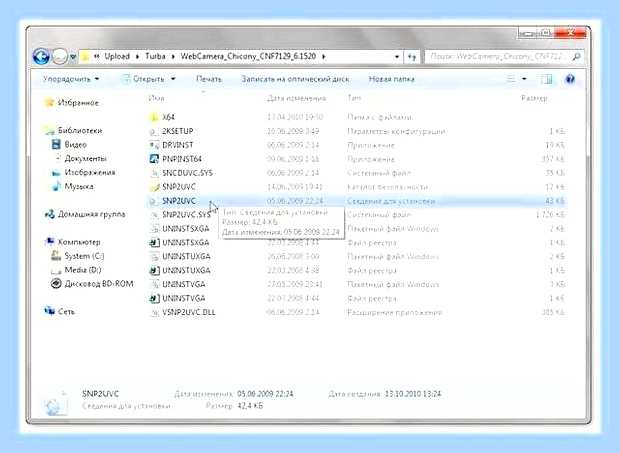Click UNINSTUXGA registry file icon
Screen dimensions: 620x453
point(154,270)
